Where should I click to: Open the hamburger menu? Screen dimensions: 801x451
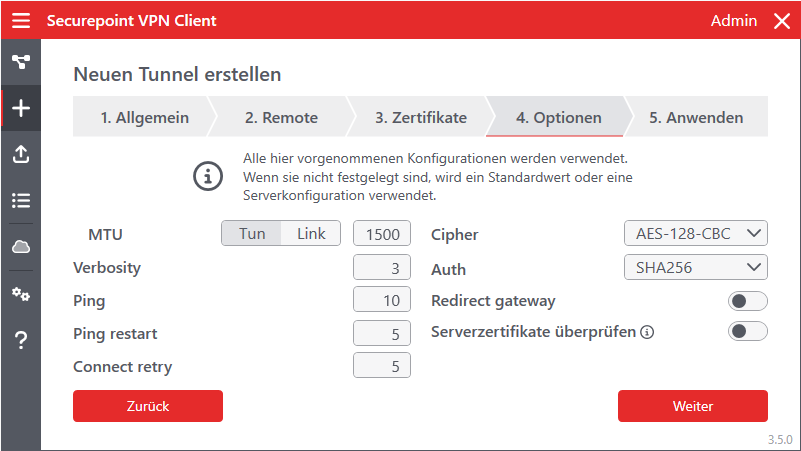pyautogui.click(x=21, y=21)
